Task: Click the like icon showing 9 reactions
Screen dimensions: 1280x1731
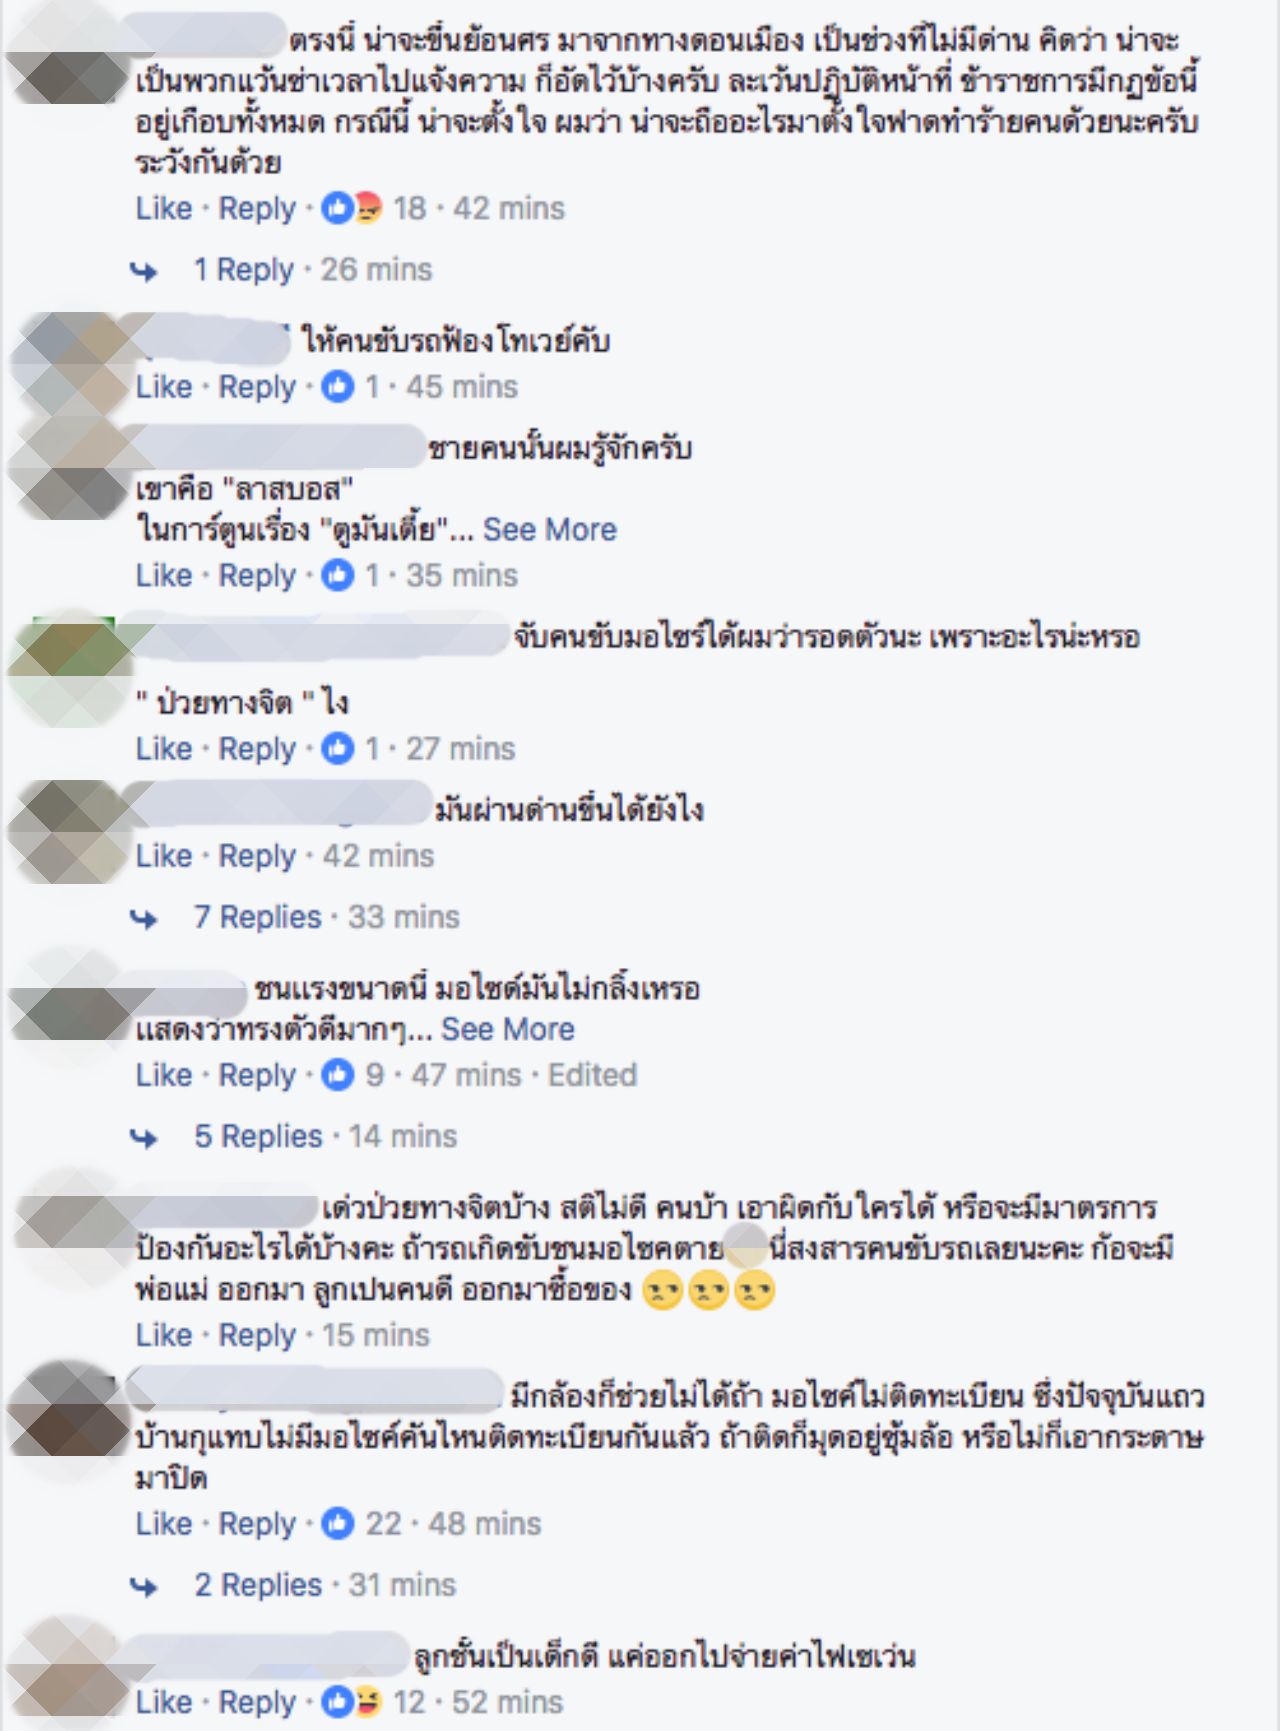Action: pyautogui.click(x=338, y=1075)
